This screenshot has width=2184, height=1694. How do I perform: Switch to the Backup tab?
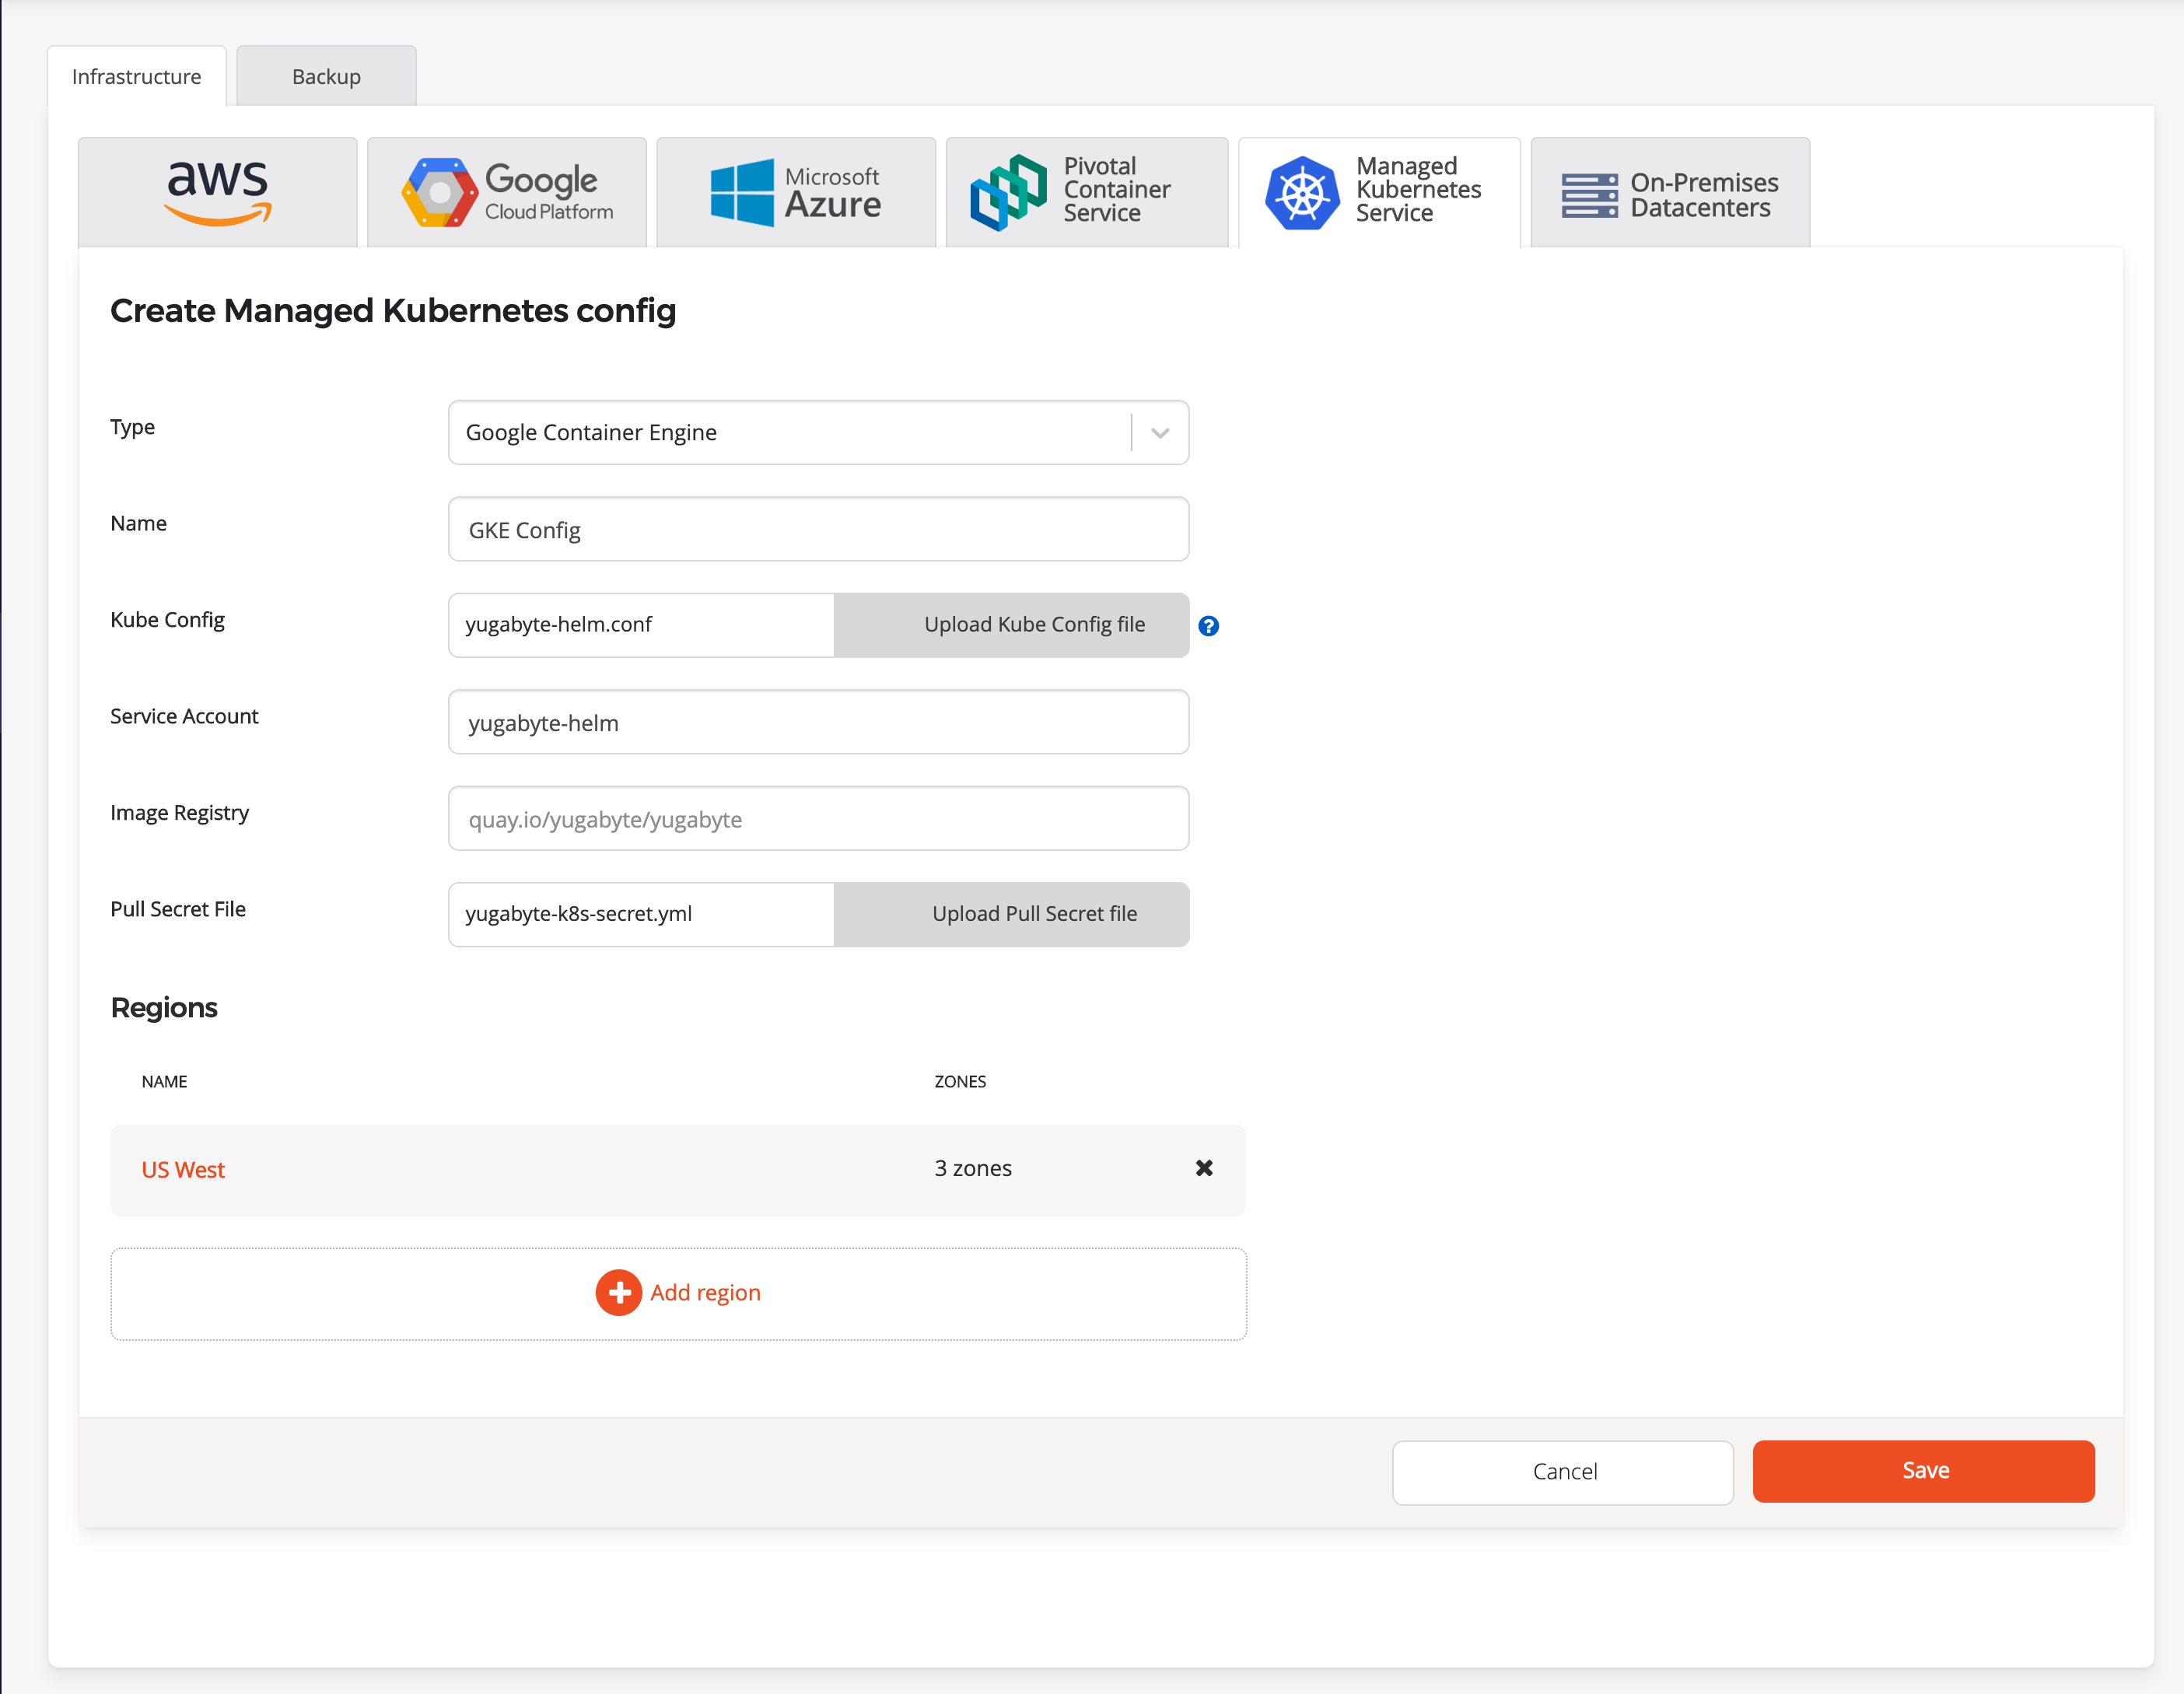point(324,76)
